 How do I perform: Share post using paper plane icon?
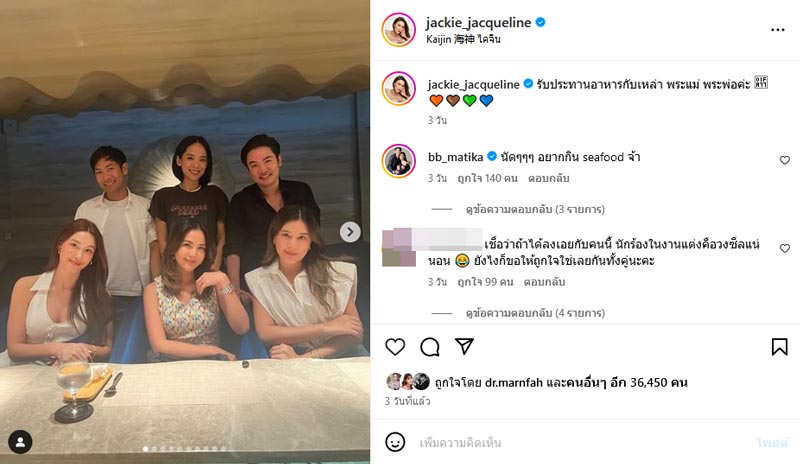coord(464,346)
